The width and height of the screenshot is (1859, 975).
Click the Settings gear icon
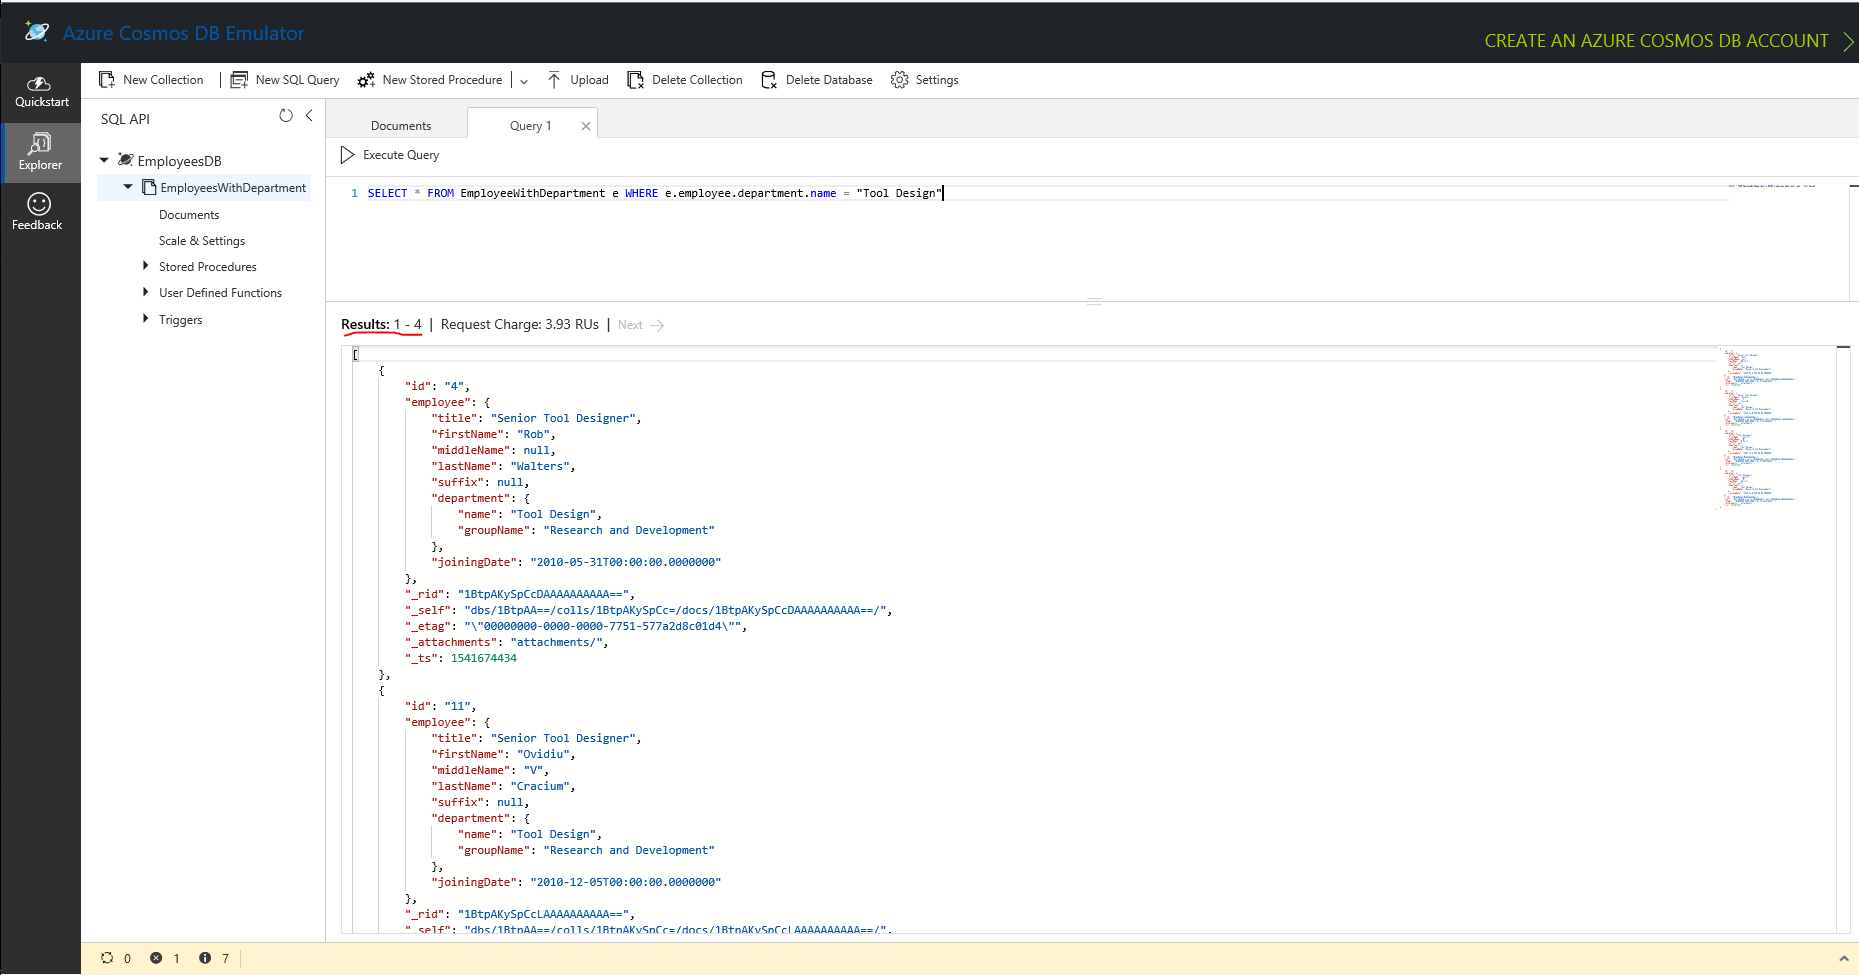pos(900,80)
